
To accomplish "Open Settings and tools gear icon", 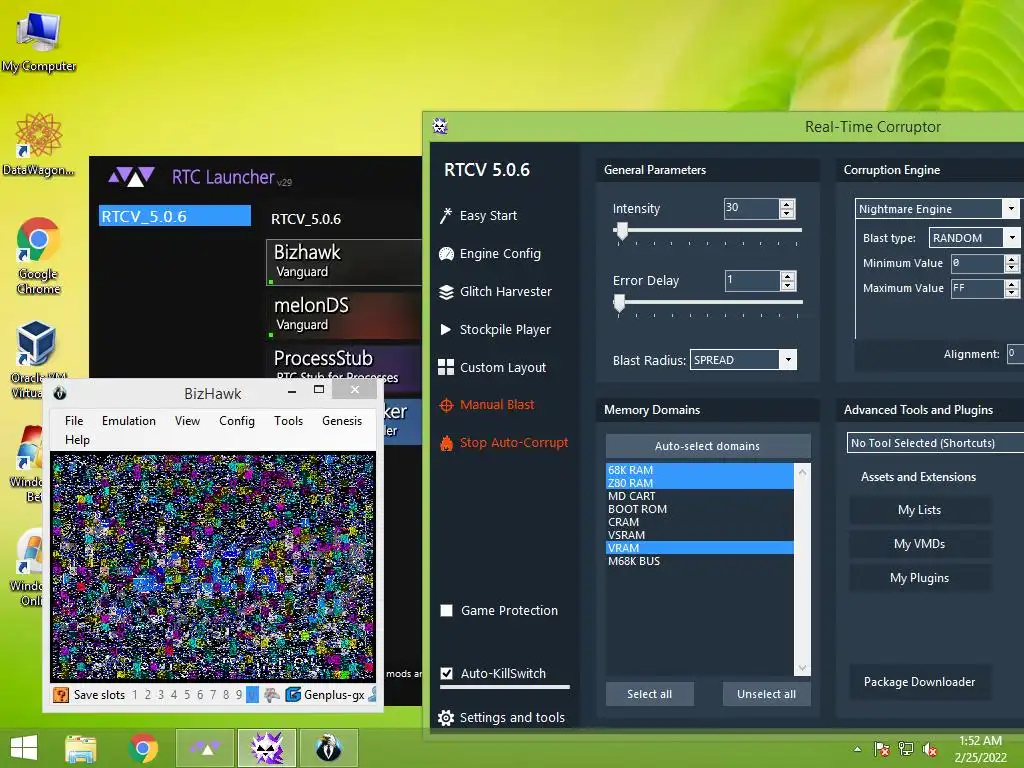I will [446, 718].
